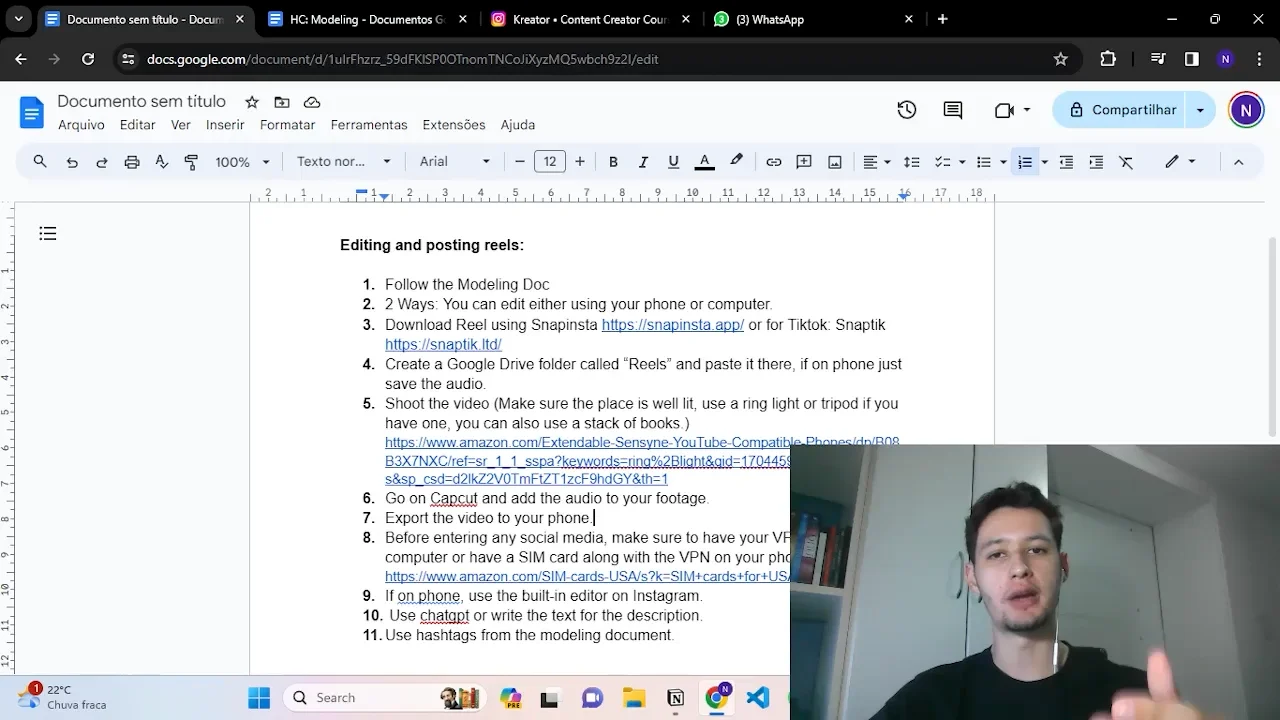The width and height of the screenshot is (1280, 720).
Task: Insert a link with chain icon
Action: click(774, 162)
